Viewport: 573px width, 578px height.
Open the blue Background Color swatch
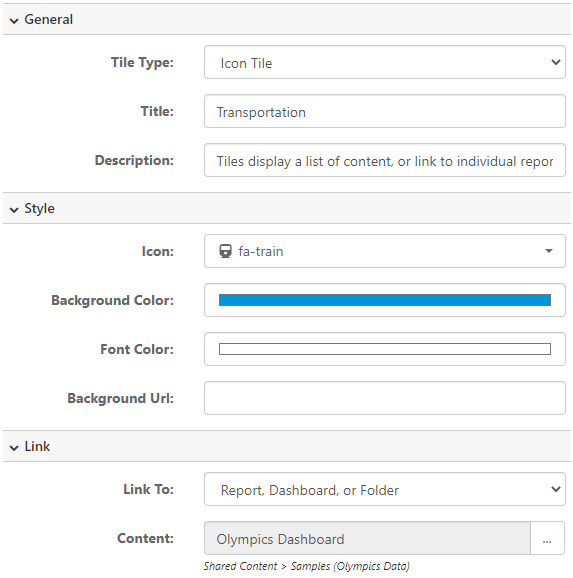click(x=385, y=300)
